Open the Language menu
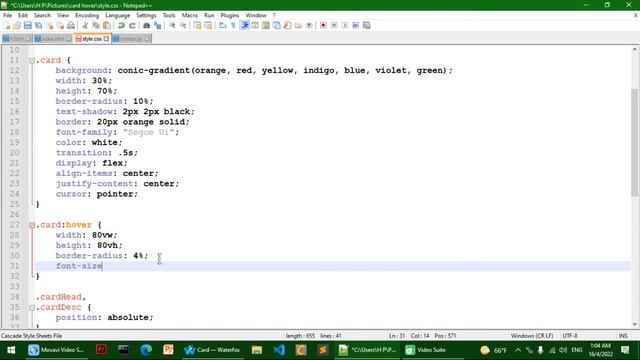 [118, 15]
